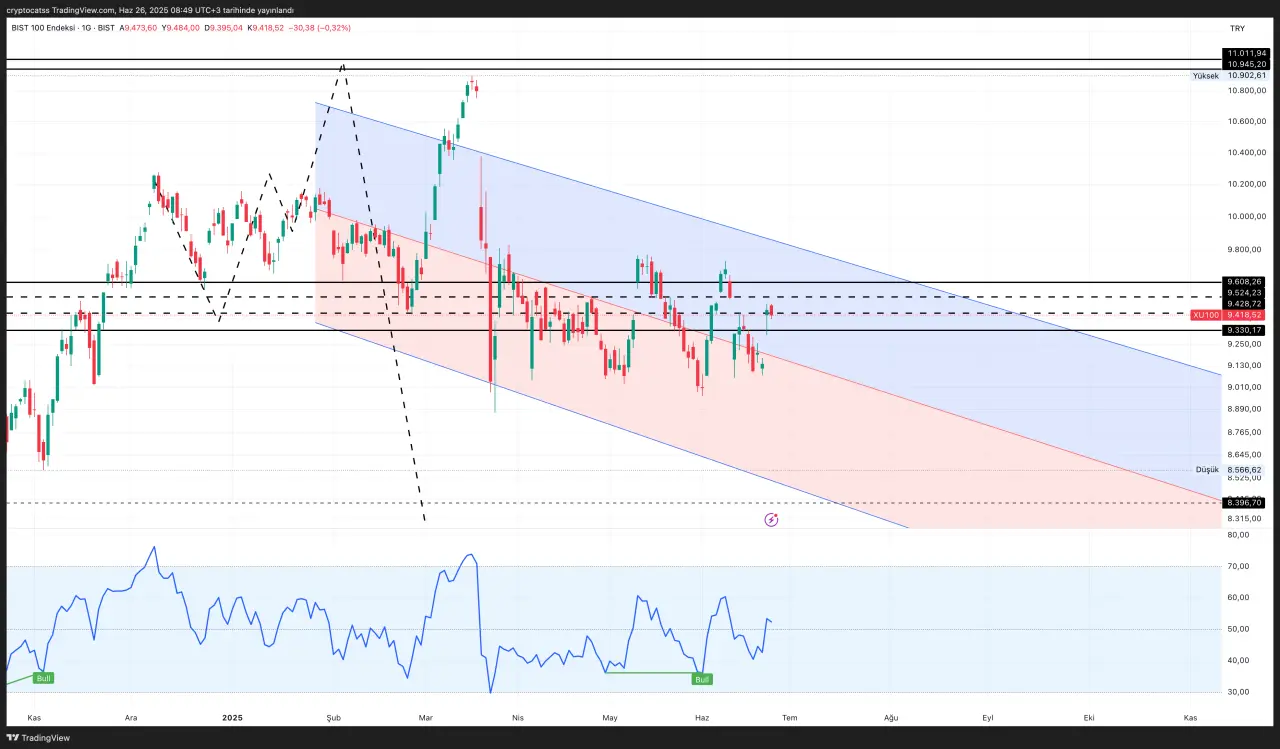Viewport: 1280px width, 749px height.
Task: Click the red XU100 price tag
Action: [x=1228, y=315]
